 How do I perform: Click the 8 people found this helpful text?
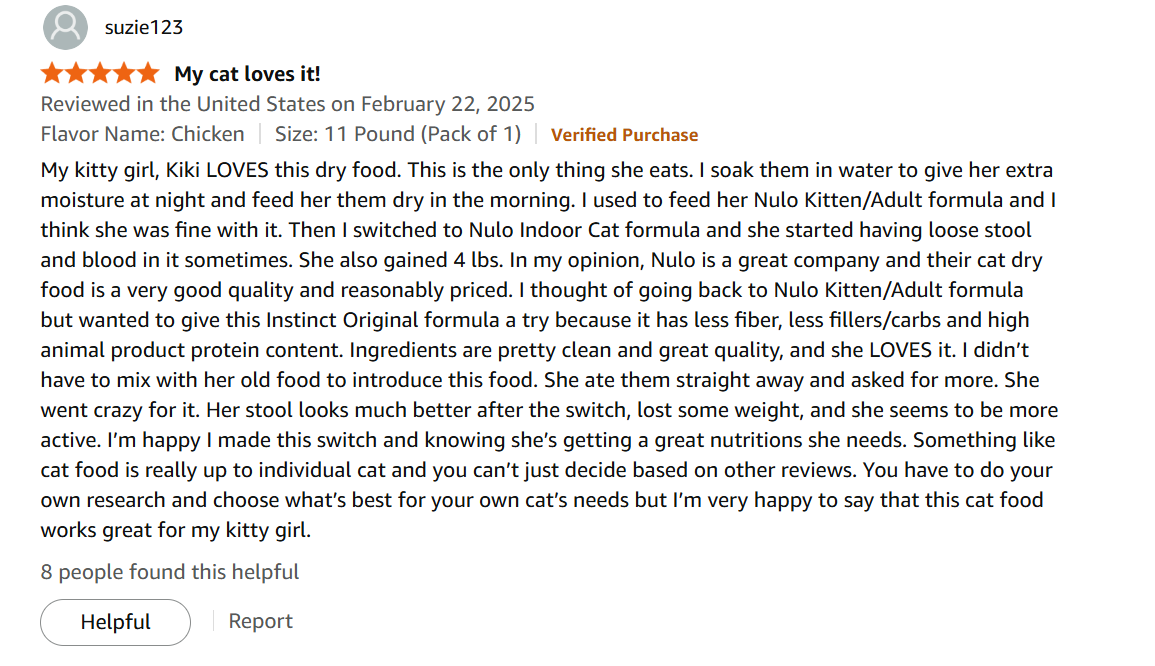coord(169,571)
